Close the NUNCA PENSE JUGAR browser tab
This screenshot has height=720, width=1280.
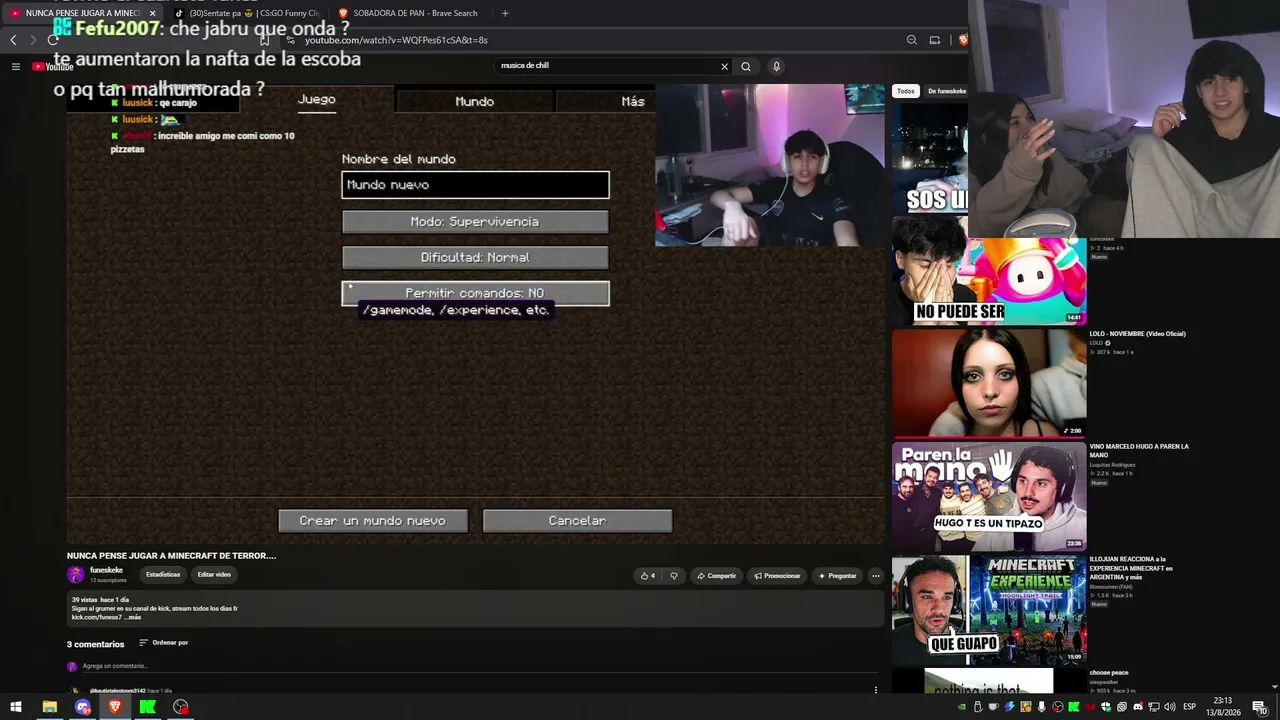(152, 13)
